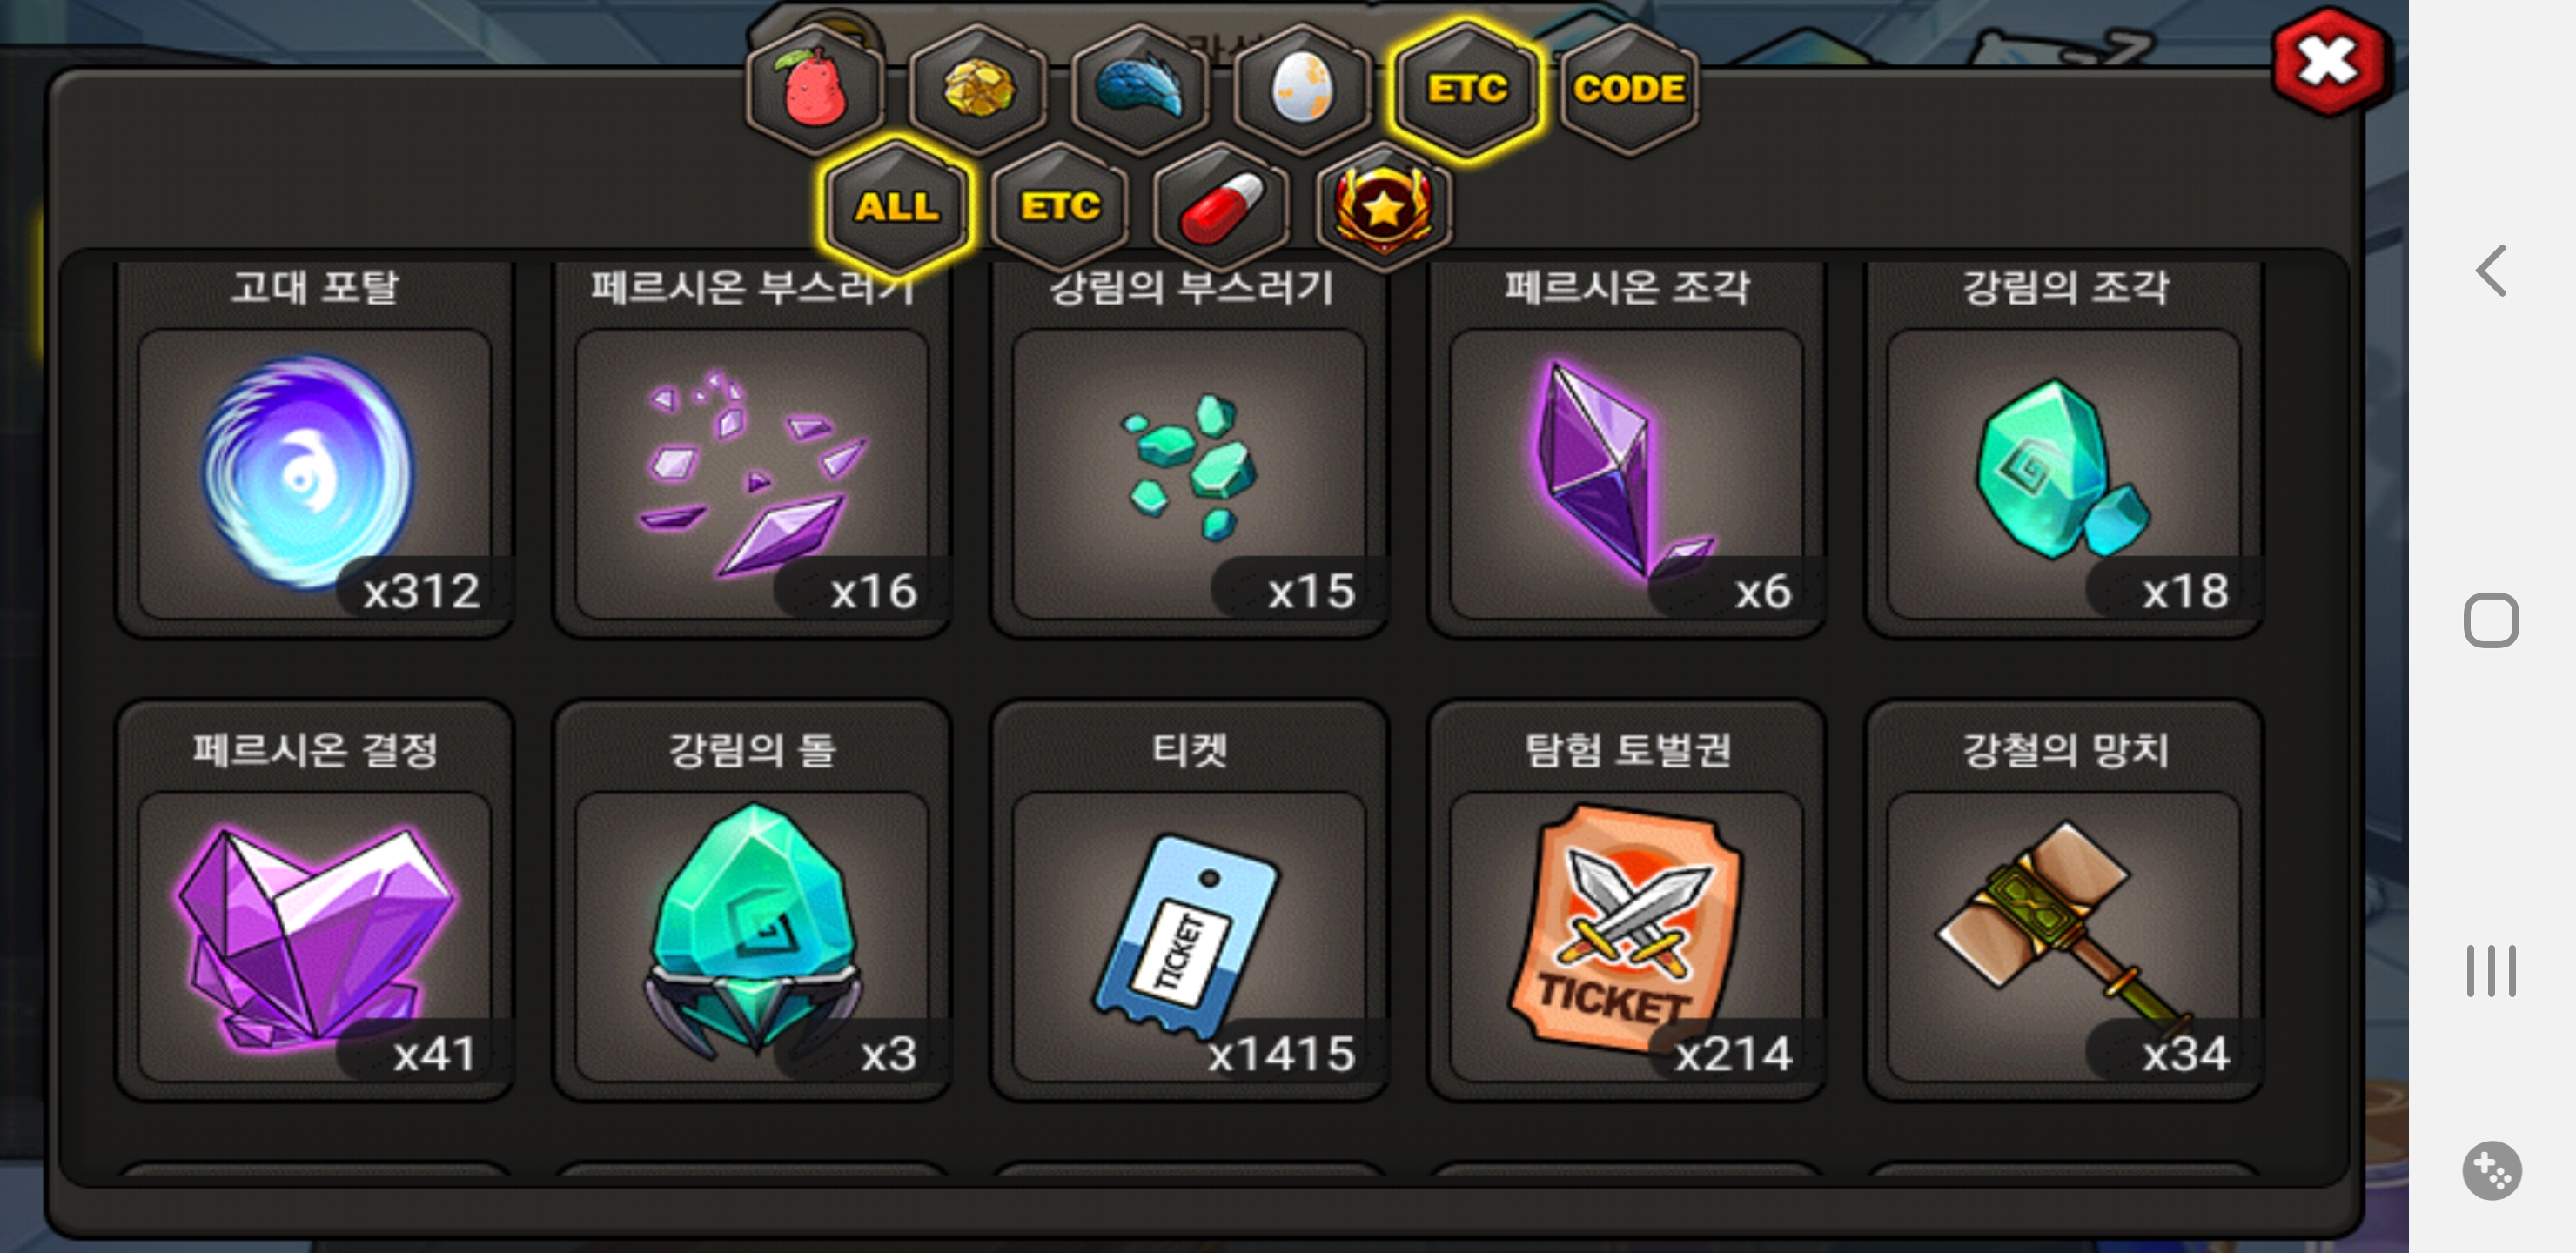Select the second-row ETC filter hexagon

pos(1060,207)
